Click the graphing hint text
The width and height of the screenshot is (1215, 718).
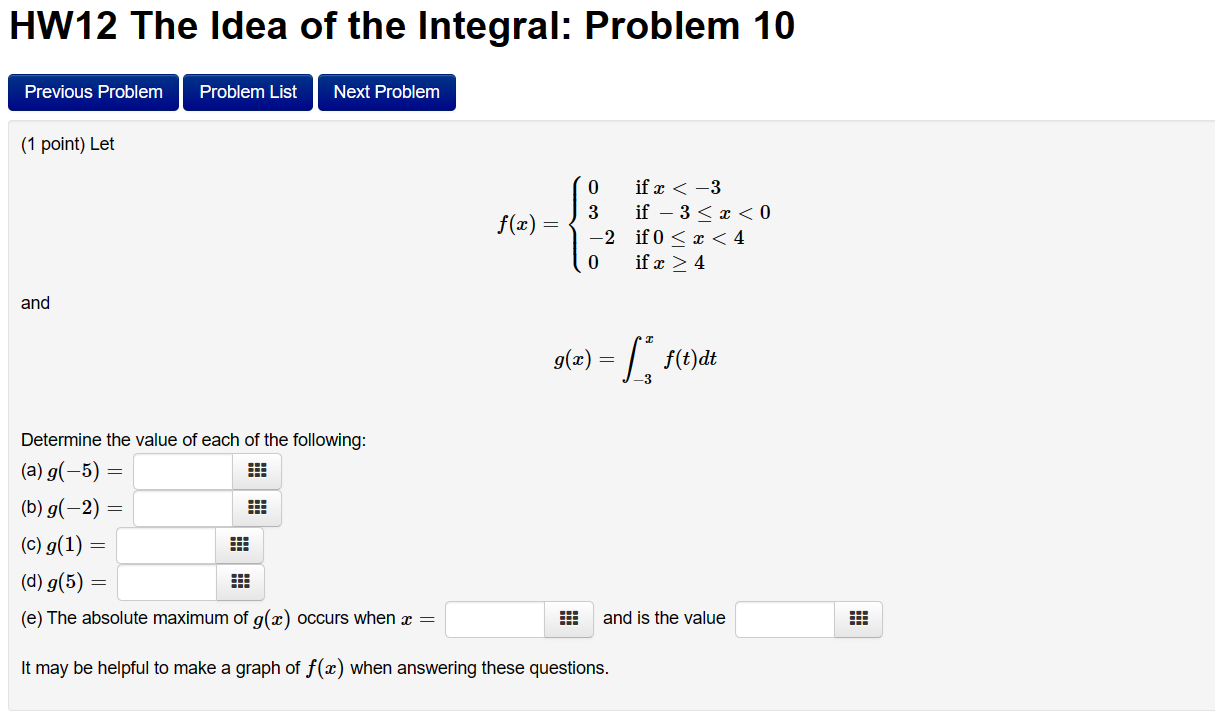pyautogui.click(x=316, y=667)
